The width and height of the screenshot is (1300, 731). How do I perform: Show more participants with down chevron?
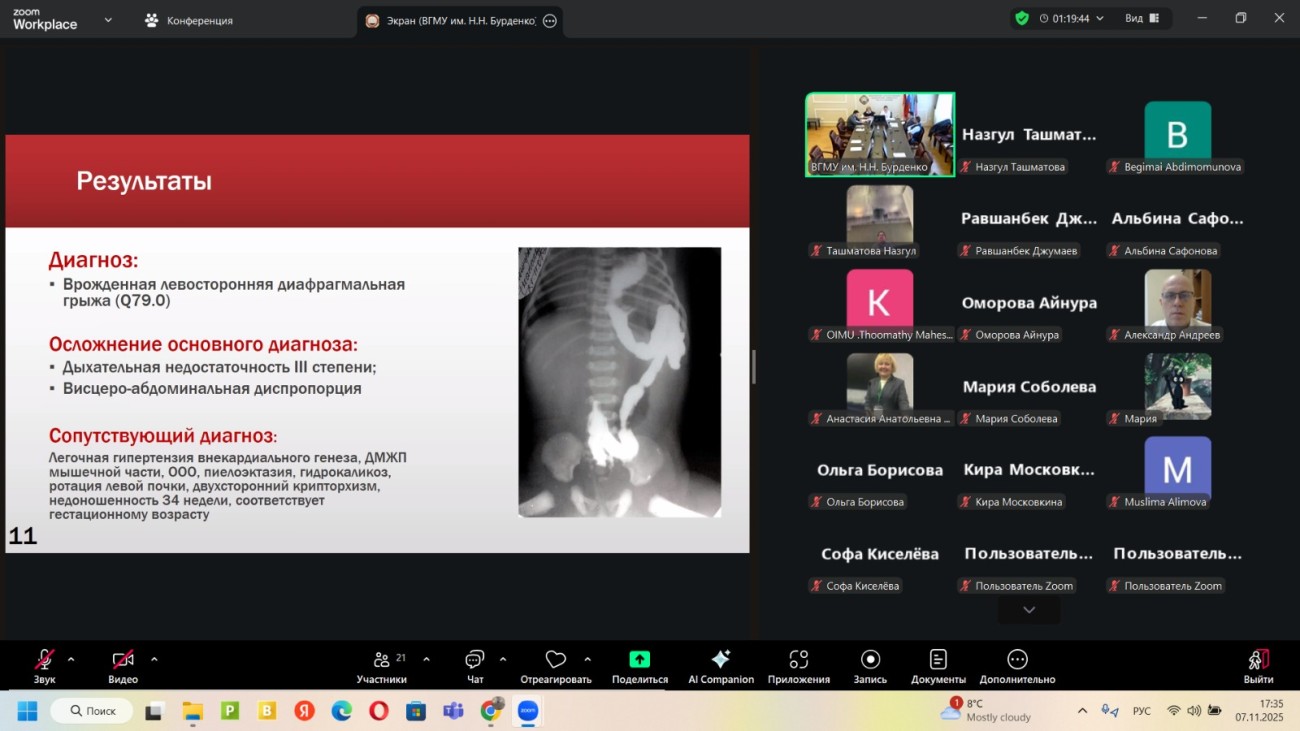(1029, 610)
